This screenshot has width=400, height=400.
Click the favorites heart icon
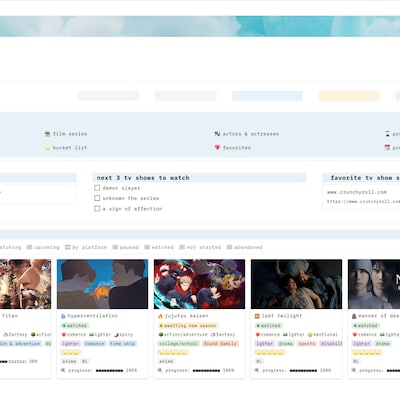click(217, 147)
